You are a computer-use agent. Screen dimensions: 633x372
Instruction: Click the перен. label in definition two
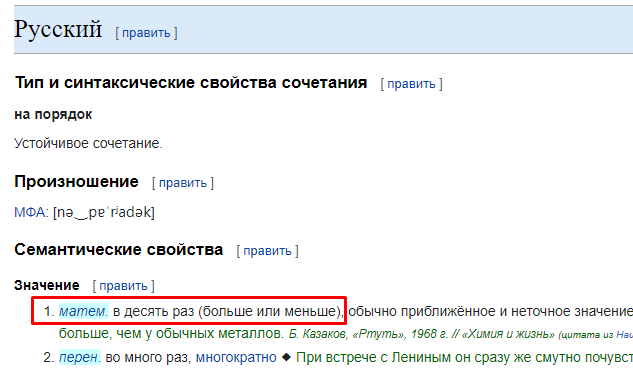point(80,357)
